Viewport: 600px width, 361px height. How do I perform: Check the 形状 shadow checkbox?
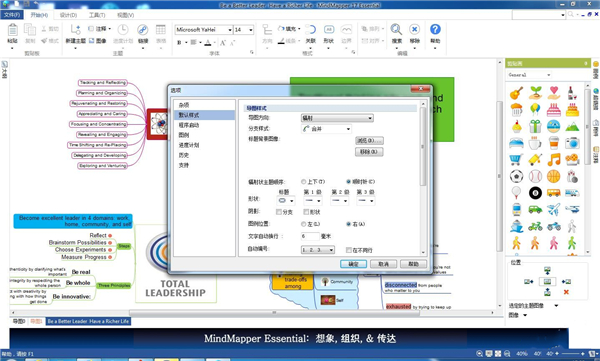(x=306, y=212)
